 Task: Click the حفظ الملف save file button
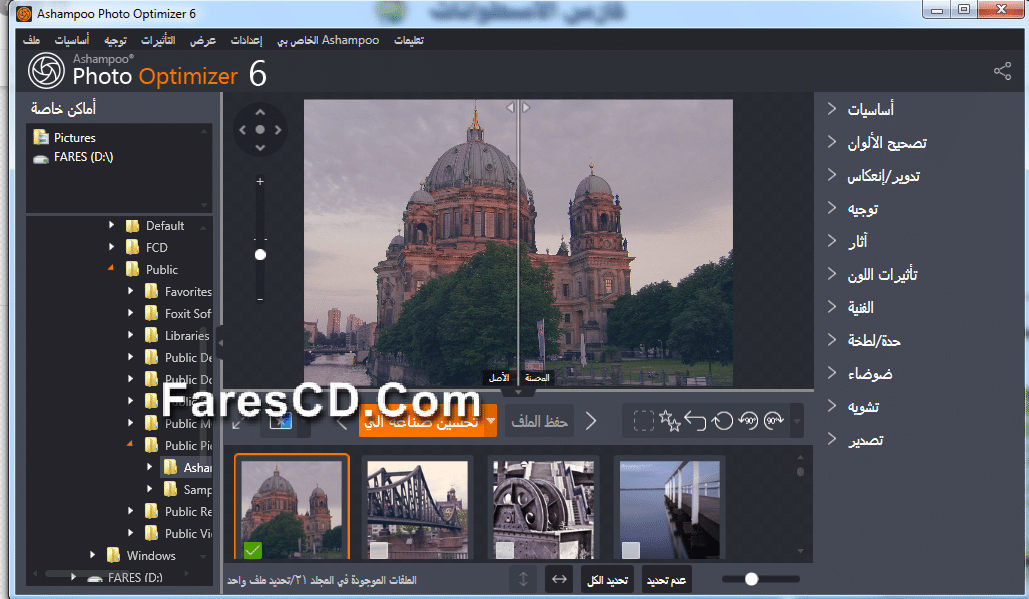pyautogui.click(x=539, y=421)
